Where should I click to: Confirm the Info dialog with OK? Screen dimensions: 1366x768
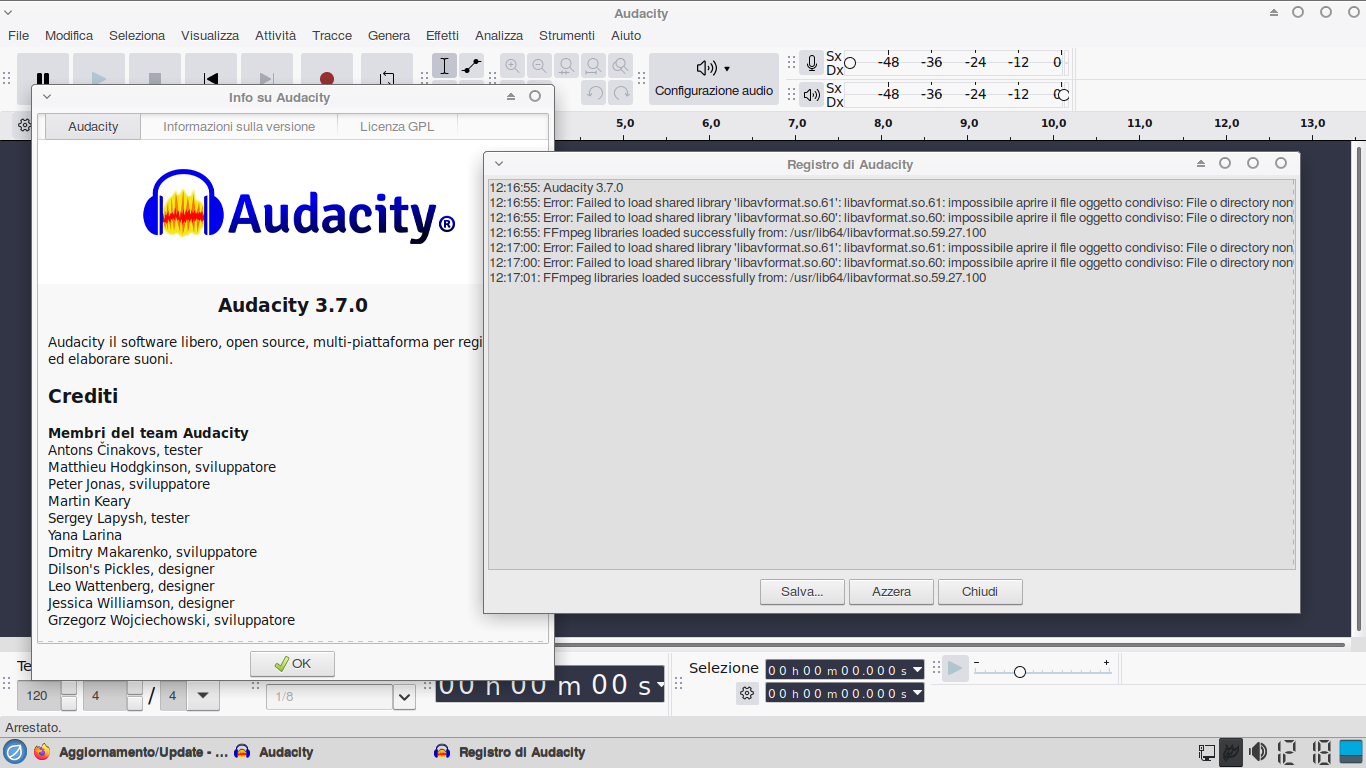[292, 664]
